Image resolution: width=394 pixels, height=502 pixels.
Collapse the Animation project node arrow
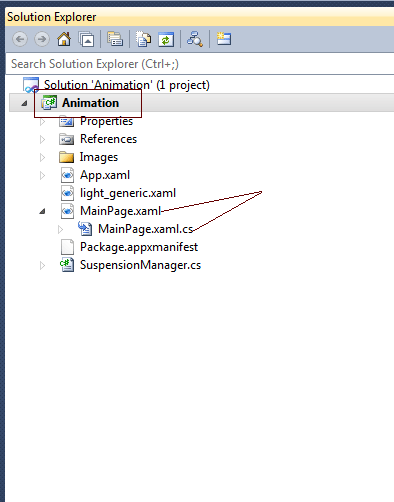point(24,103)
